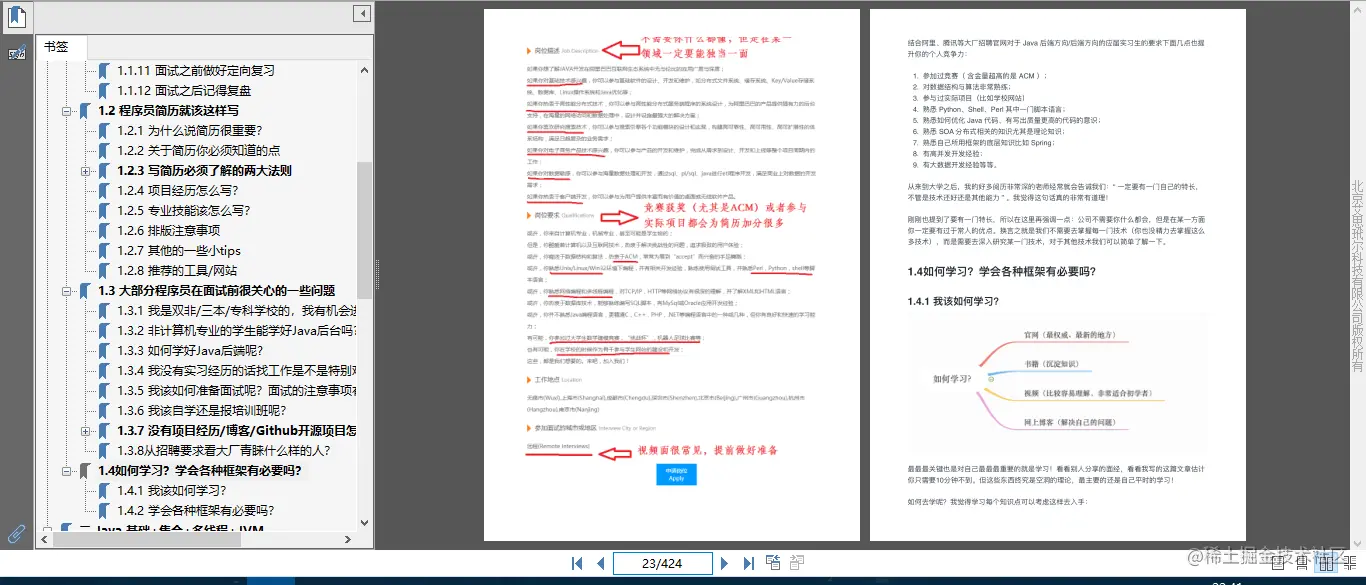This screenshot has height=585, width=1366.
Task: Open bookmark 1.3.1 我是双非/三本/专科学校的
Action: point(236,311)
